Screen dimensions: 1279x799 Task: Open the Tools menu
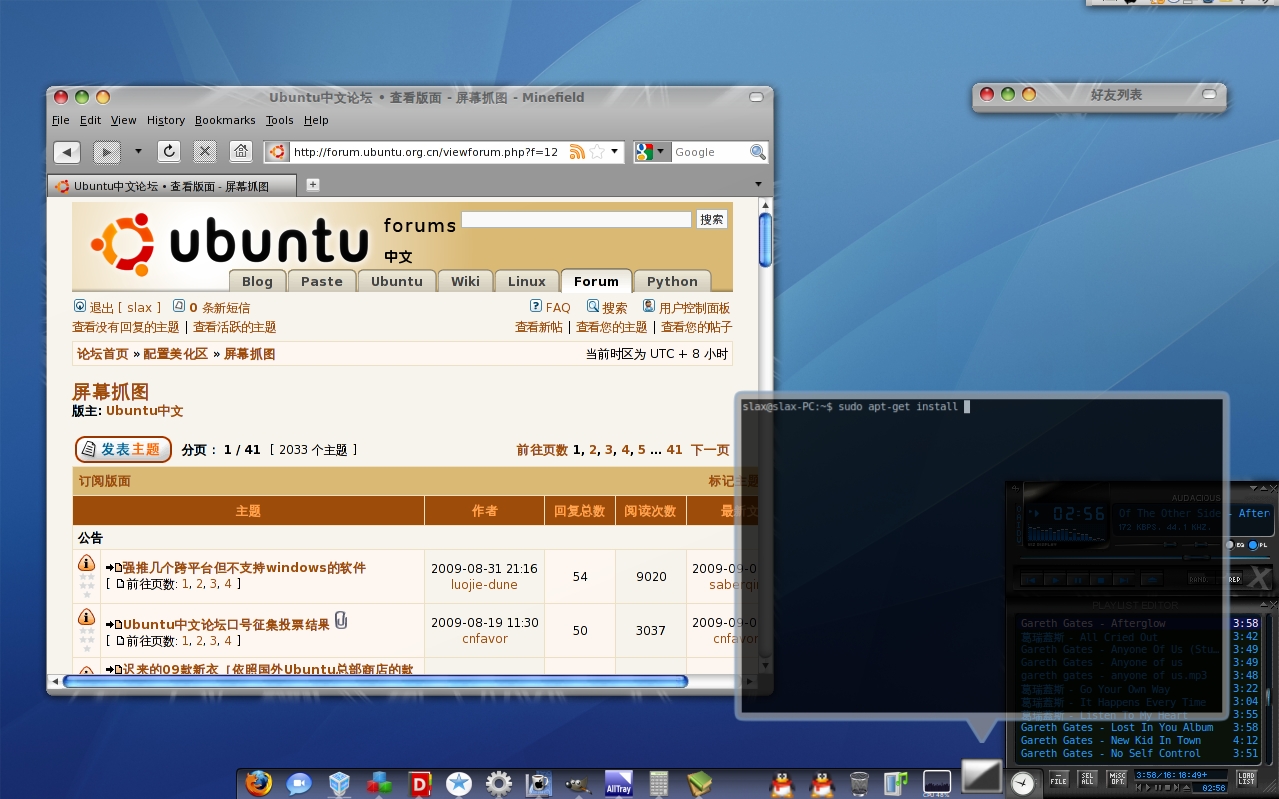pyautogui.click(x=280, y=120)
